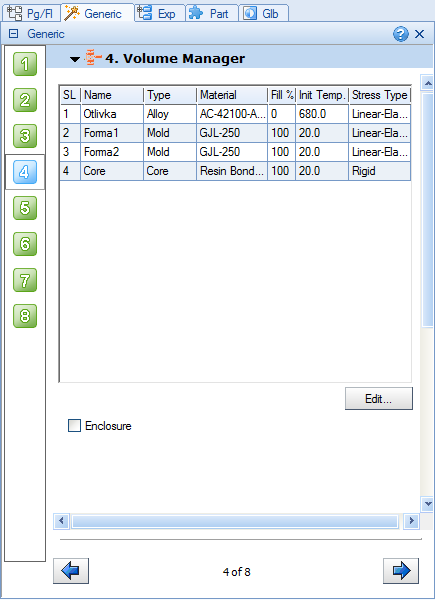
Task: Select the Core name cell
Action: coord(112,171)
